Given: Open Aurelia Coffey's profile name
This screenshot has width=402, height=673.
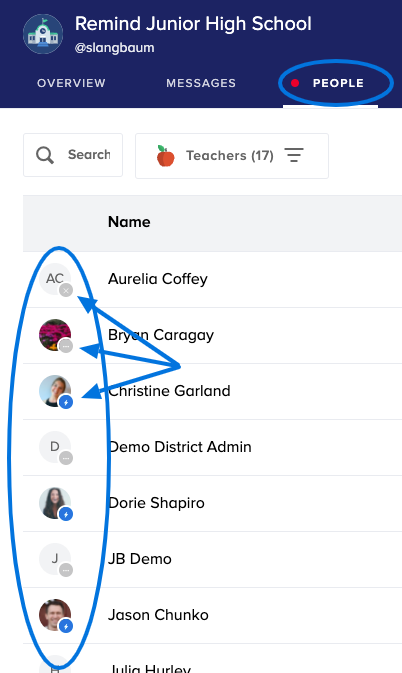Looking at the screenshot, I should pos(157,279).
